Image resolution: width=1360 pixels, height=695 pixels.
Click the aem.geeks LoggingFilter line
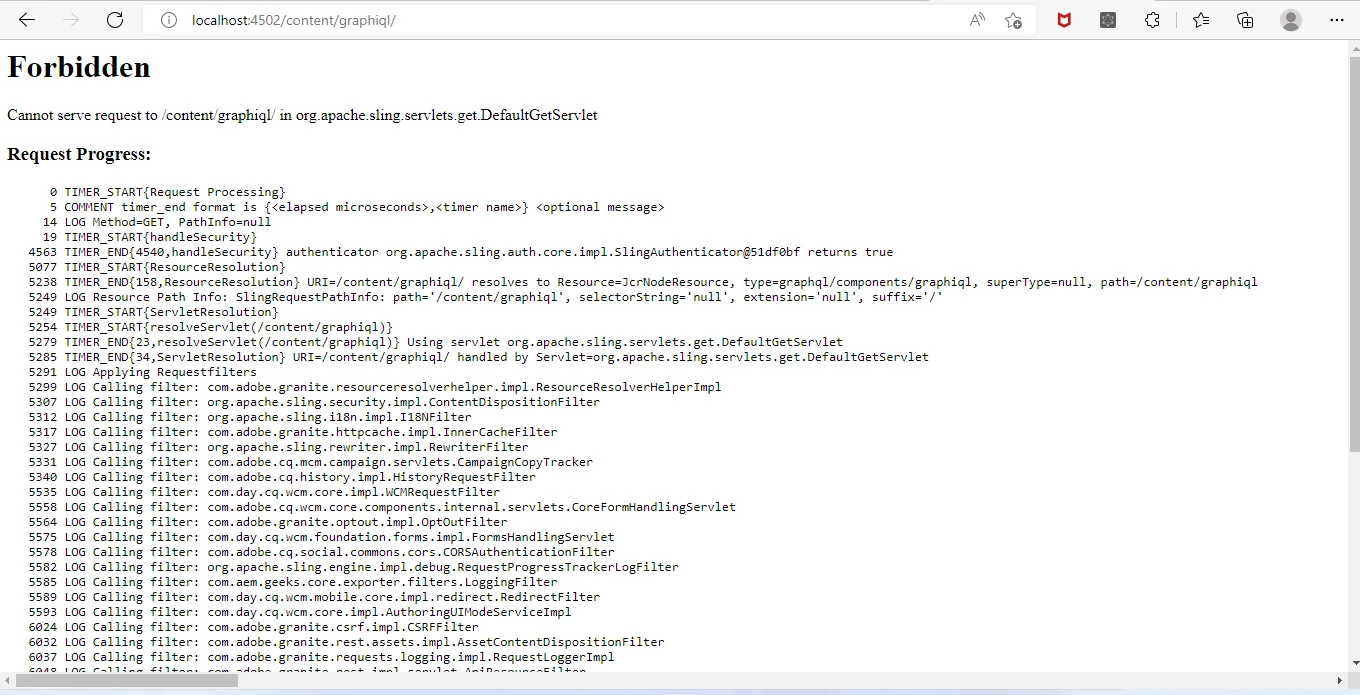(x=293, y=582)
